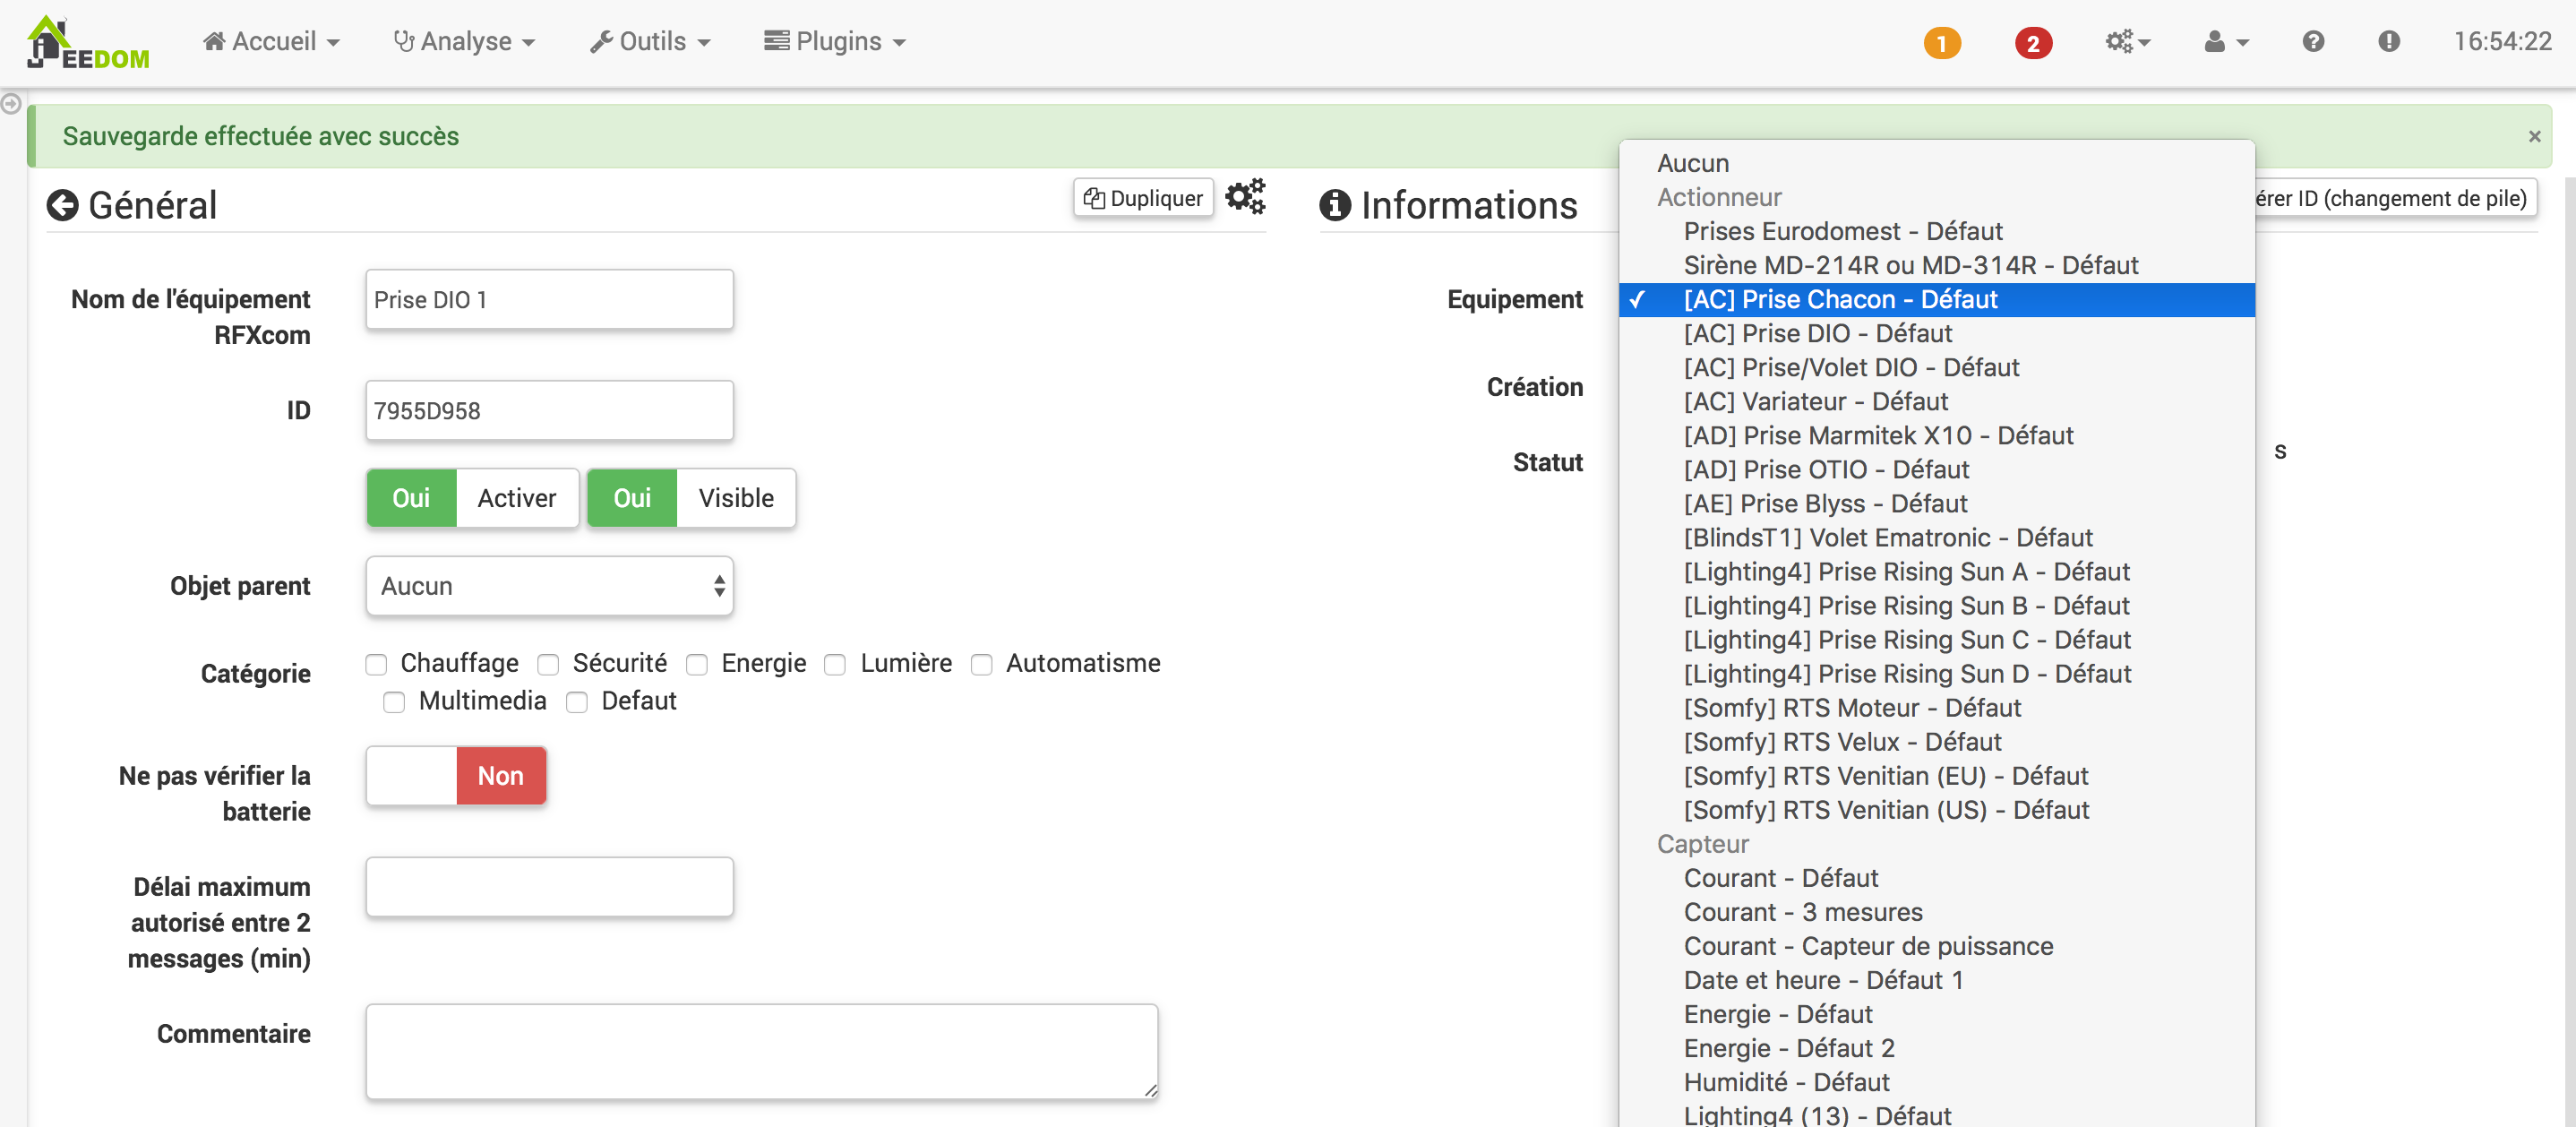Open advanced configuration gears icon
Image resolution: width=2576 pixels, height=1127 pixels.
[x=1245, y=197]
